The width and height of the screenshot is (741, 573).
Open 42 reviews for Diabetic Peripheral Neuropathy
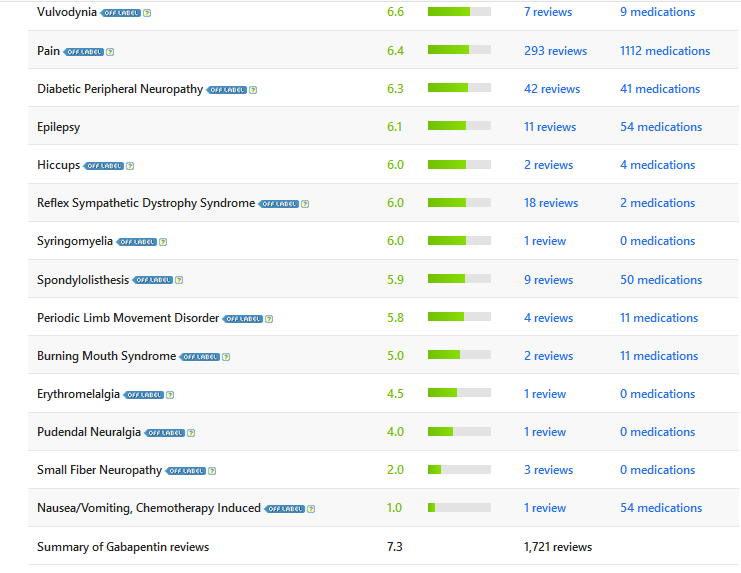(x=551, y=89)
